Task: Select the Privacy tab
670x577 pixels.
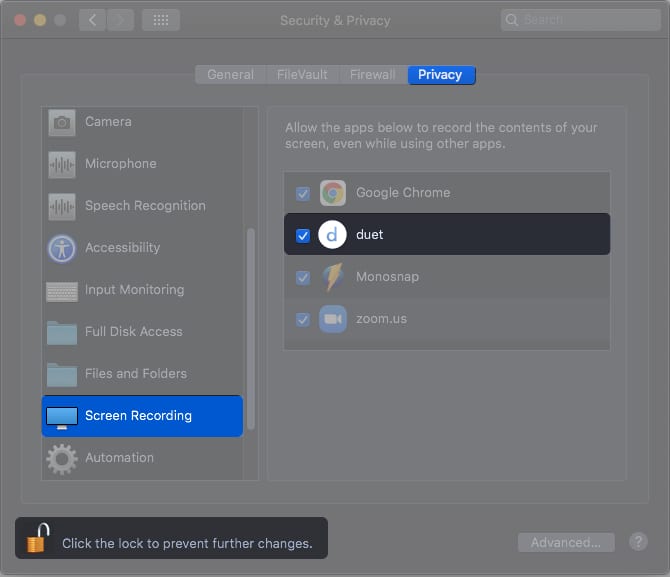Action: coord(441,75)
